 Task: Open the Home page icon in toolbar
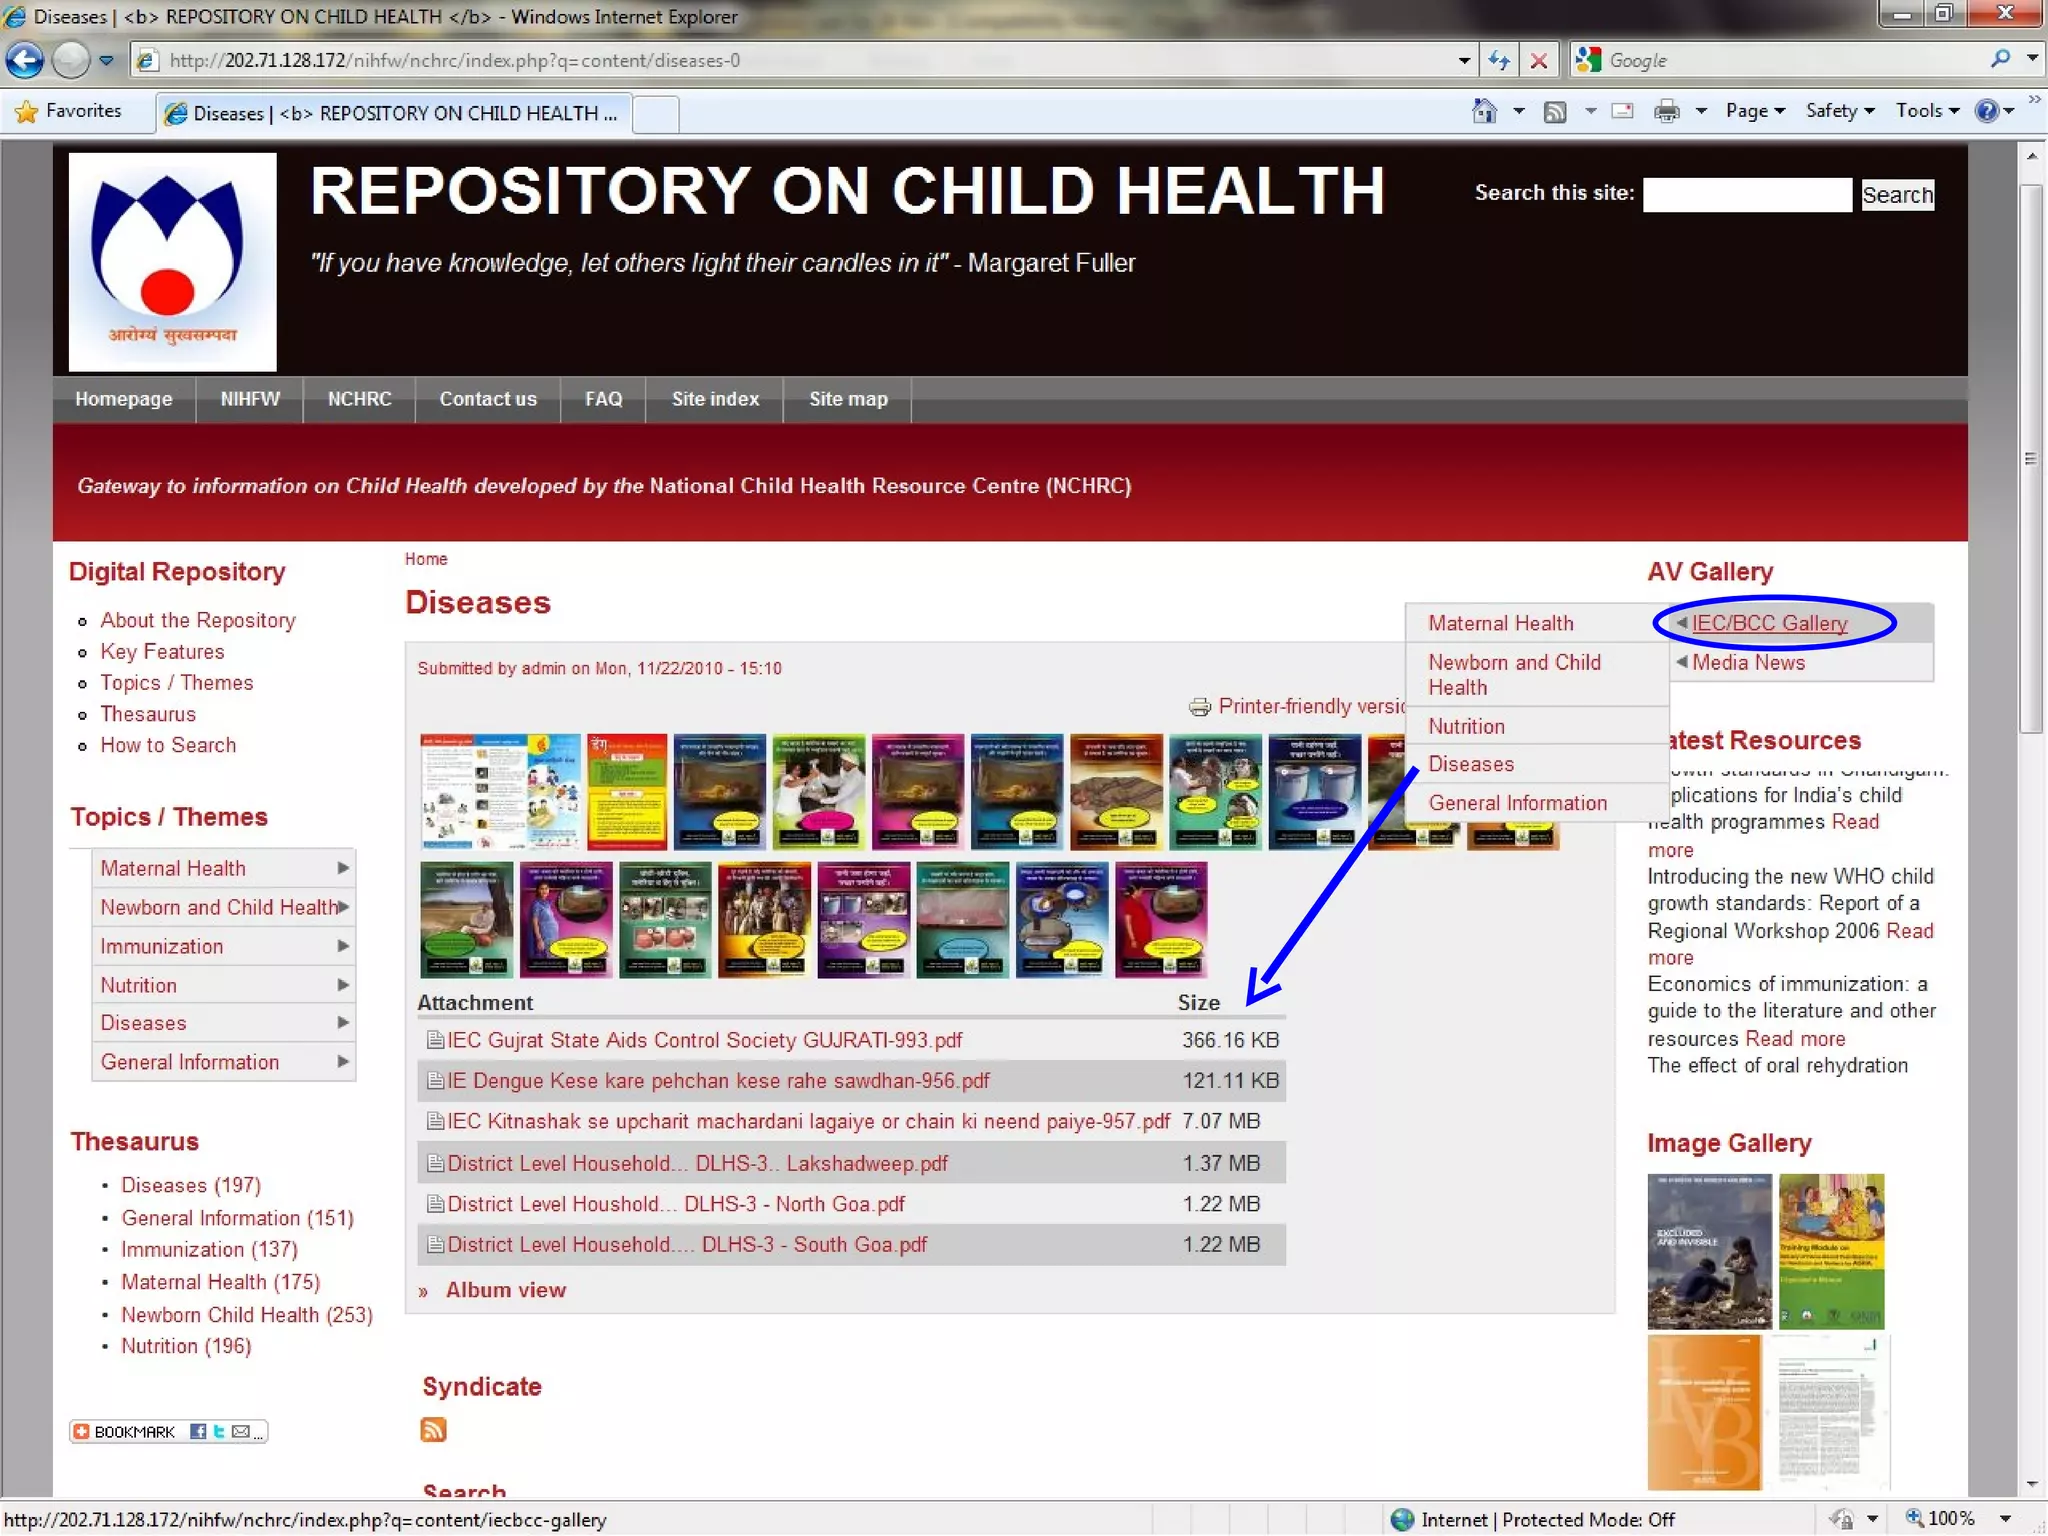1484,111
